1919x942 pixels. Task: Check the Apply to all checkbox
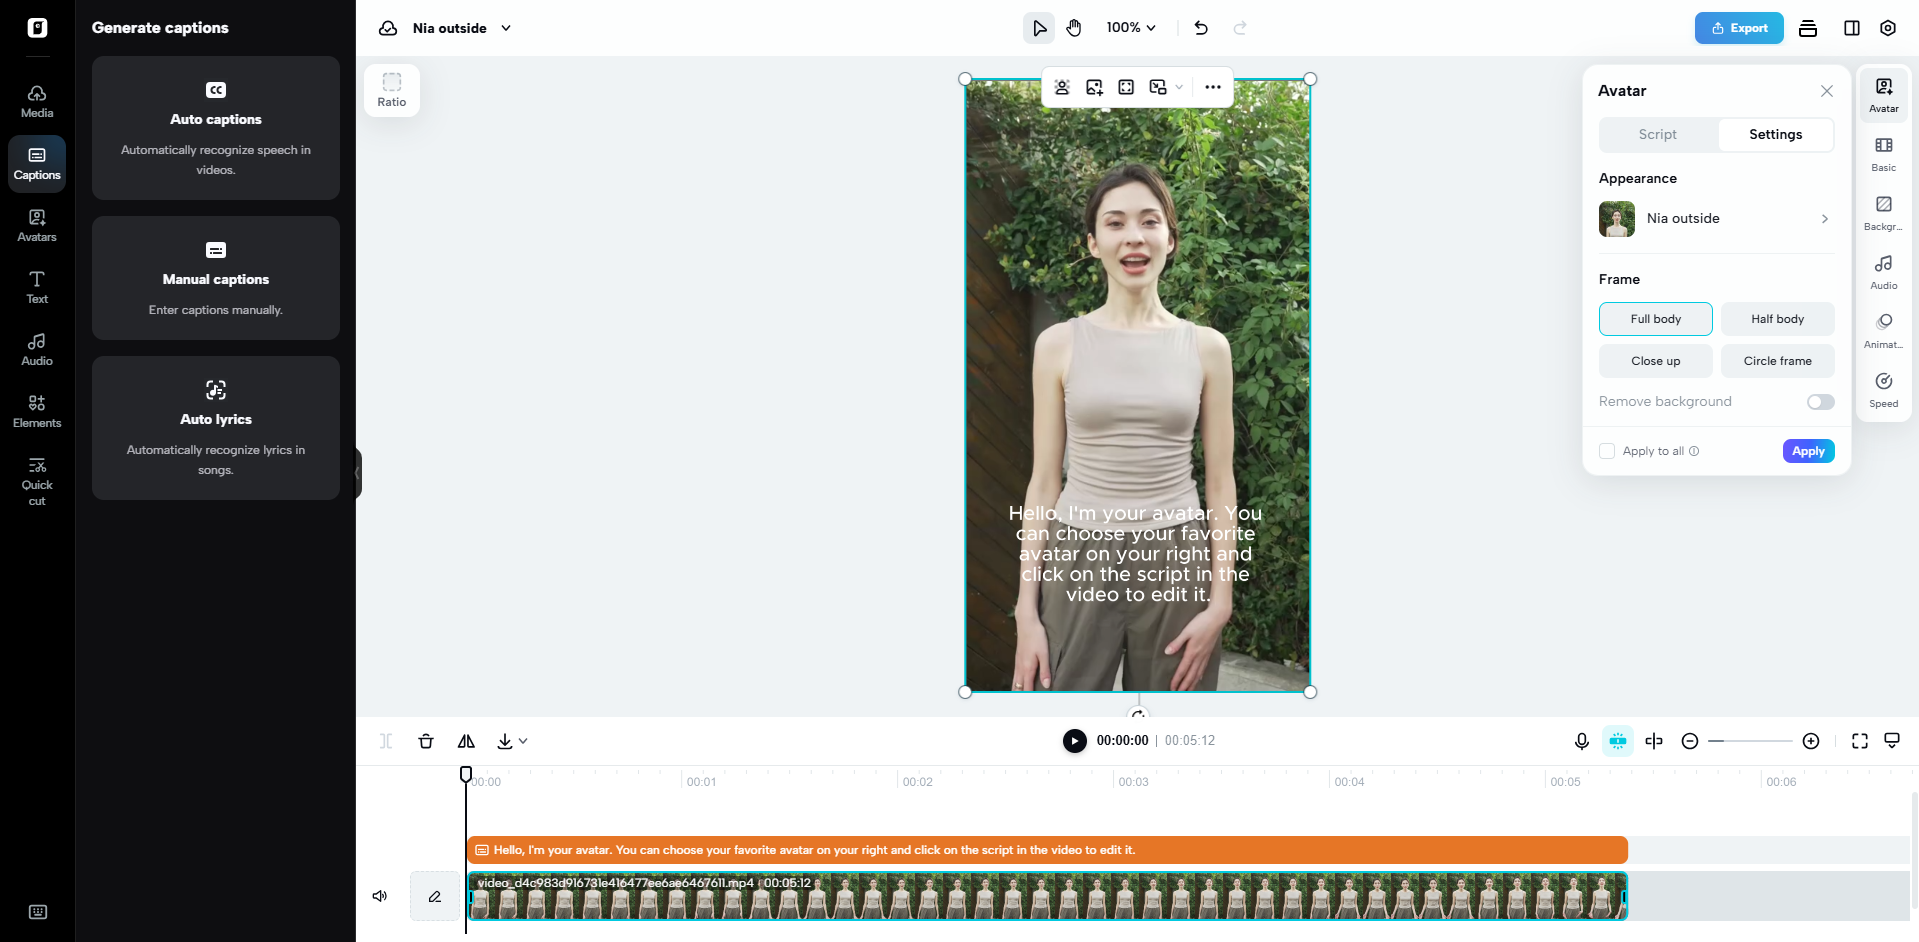tap(1607, 451)
